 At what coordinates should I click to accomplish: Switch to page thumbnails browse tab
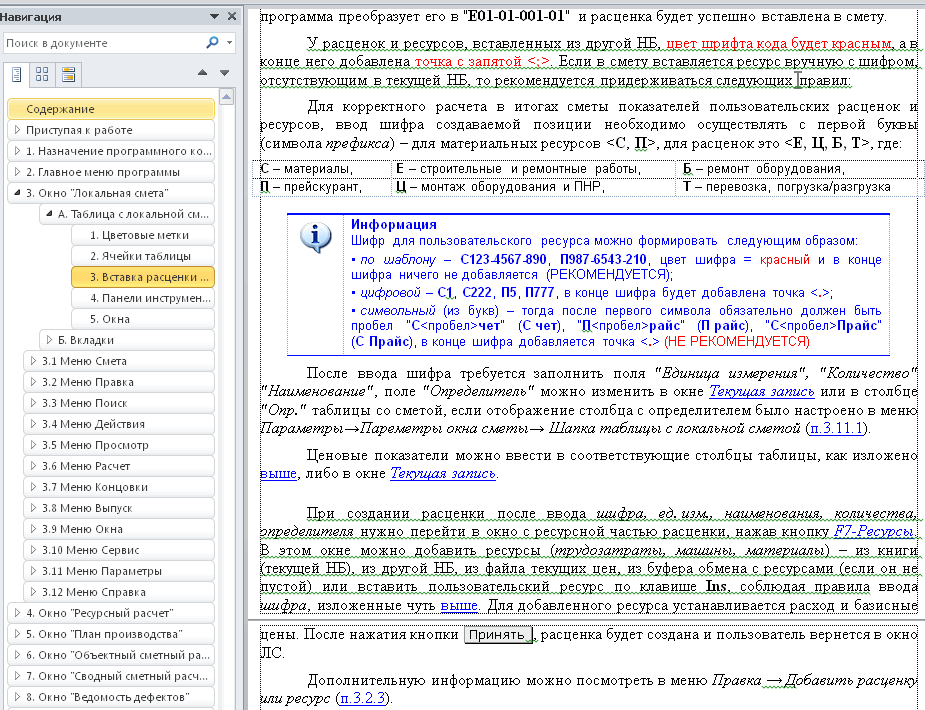click(42, 74)
